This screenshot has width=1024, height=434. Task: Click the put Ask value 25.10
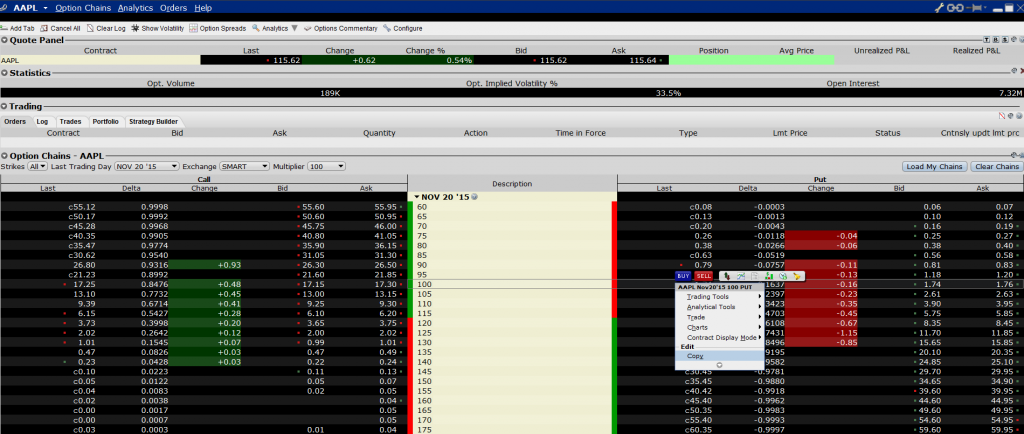click(1001, 362)
